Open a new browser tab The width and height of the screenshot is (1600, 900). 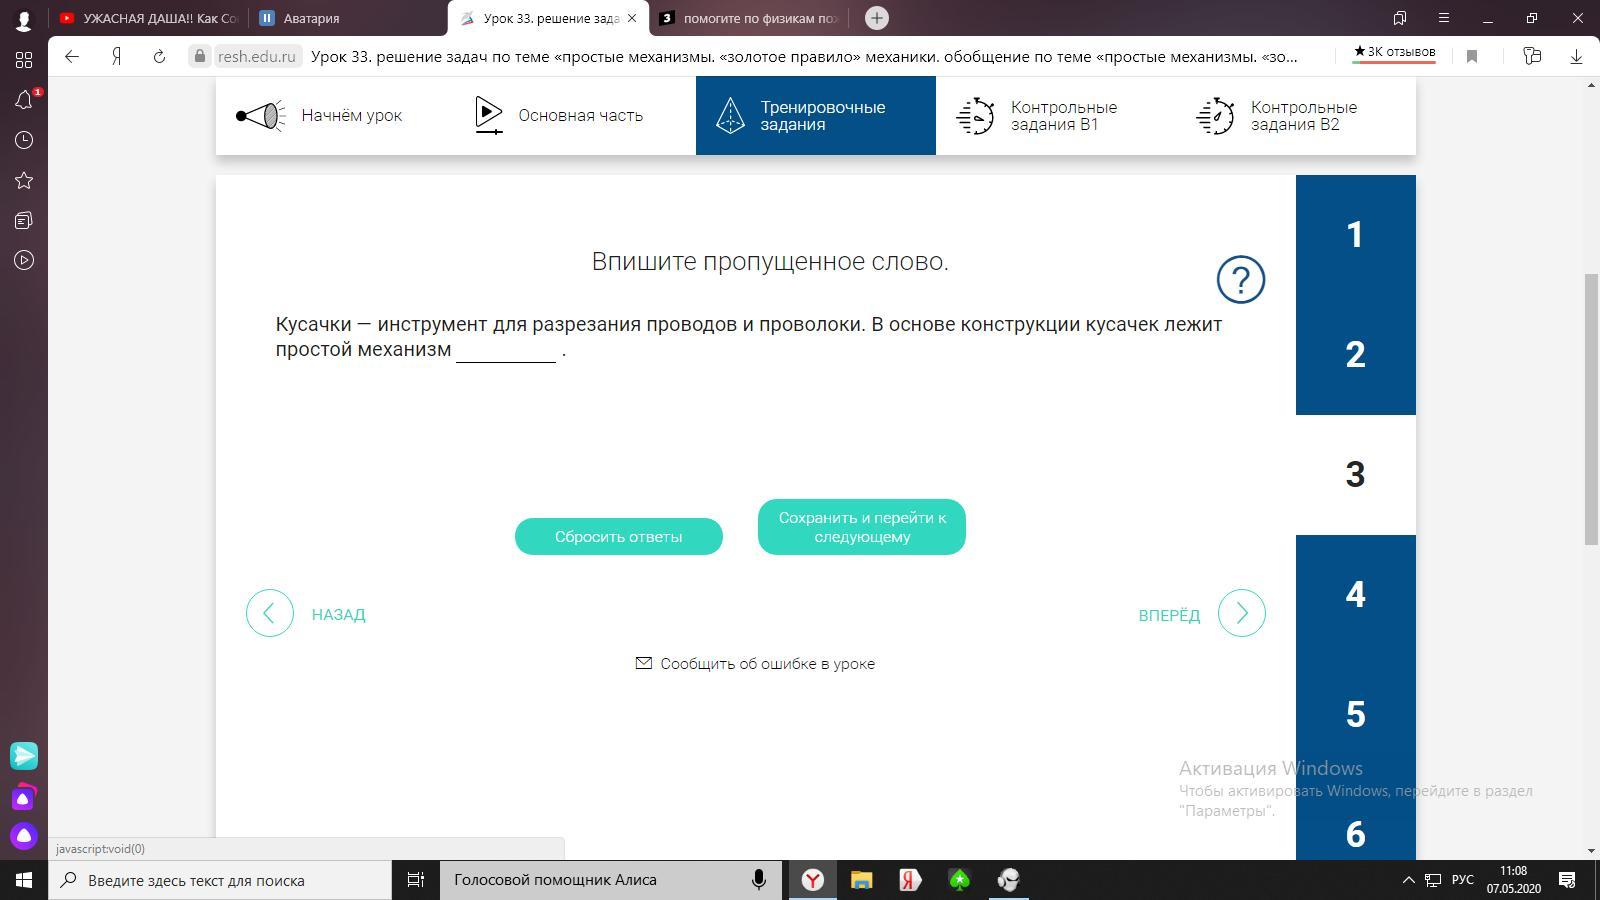876,18
